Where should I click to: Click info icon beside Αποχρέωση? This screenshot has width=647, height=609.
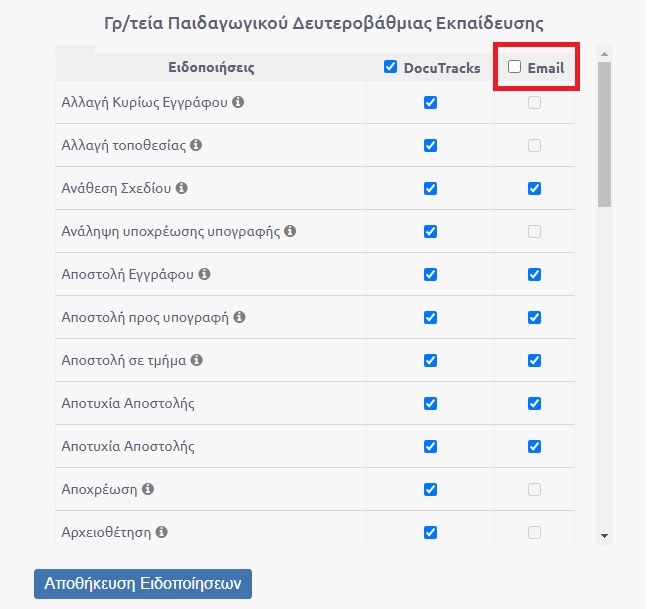coord(148,489)
